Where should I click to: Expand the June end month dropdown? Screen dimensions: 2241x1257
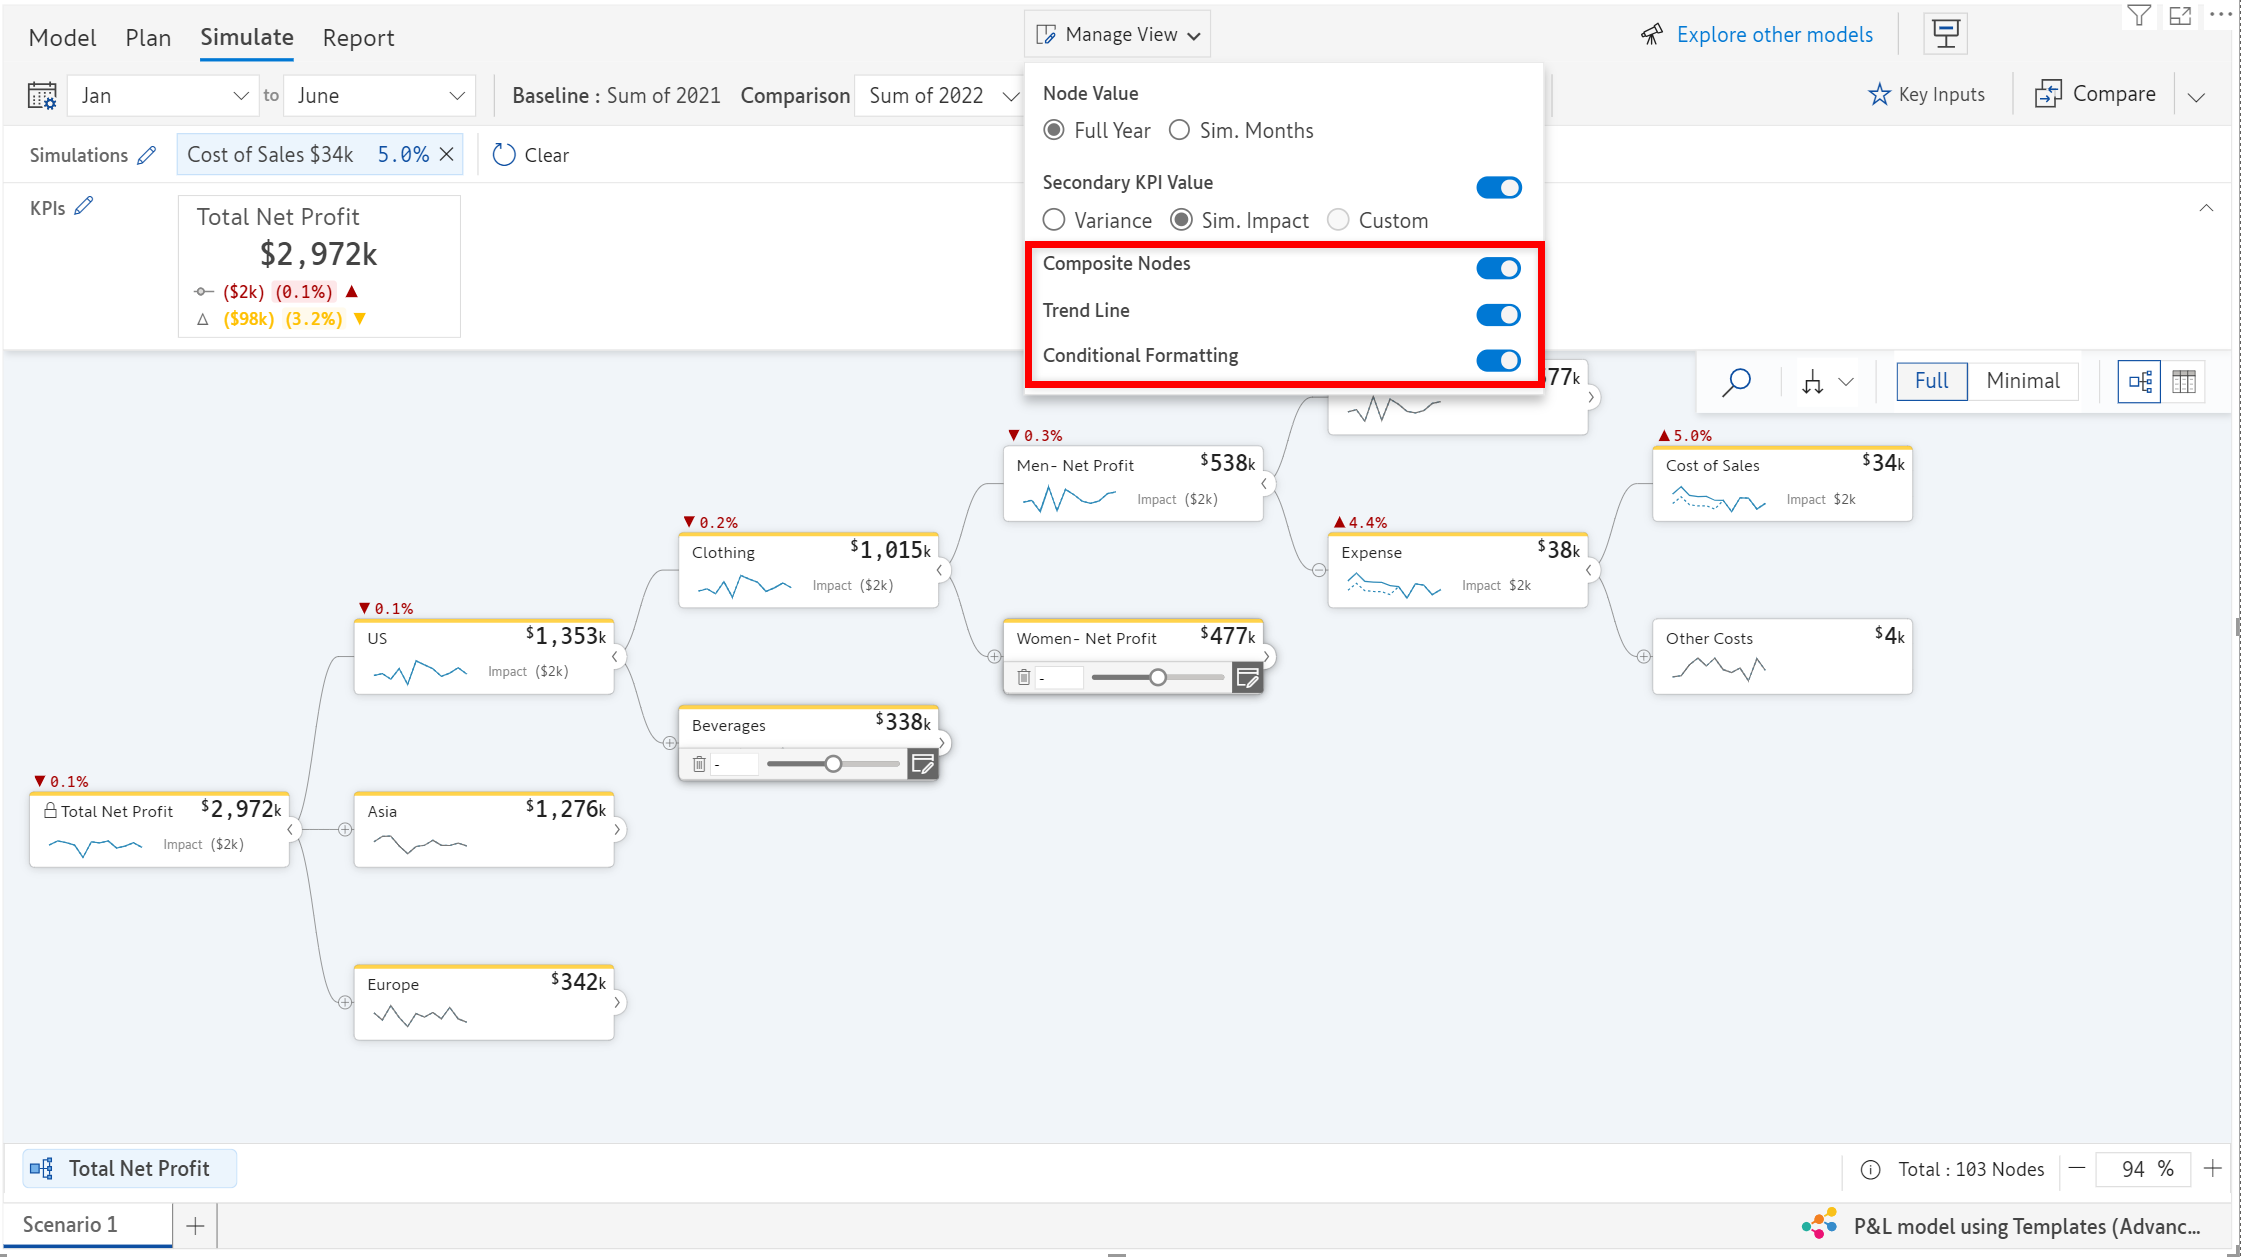(x=380, y=96)
